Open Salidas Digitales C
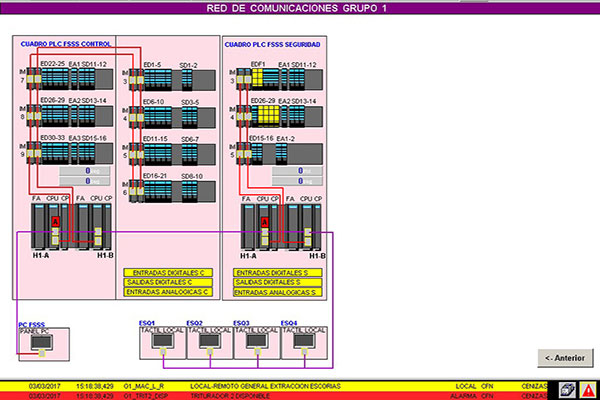Viewport: 600px width, 400px height. tap(169, 282)
